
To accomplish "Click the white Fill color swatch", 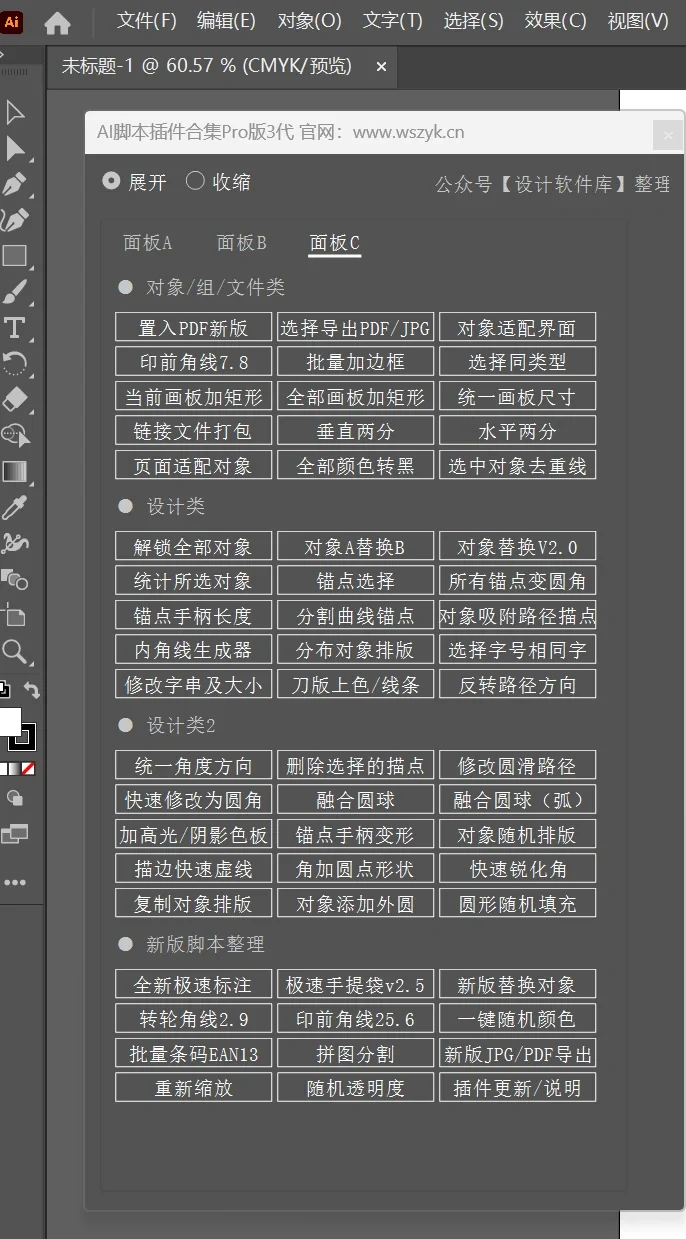I will (9, 721).
